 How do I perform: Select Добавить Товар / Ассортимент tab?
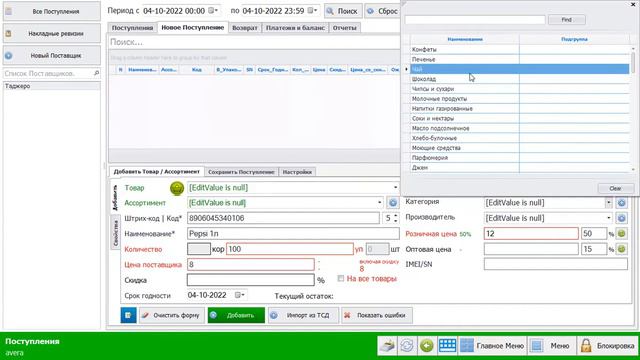click(156, 171)
